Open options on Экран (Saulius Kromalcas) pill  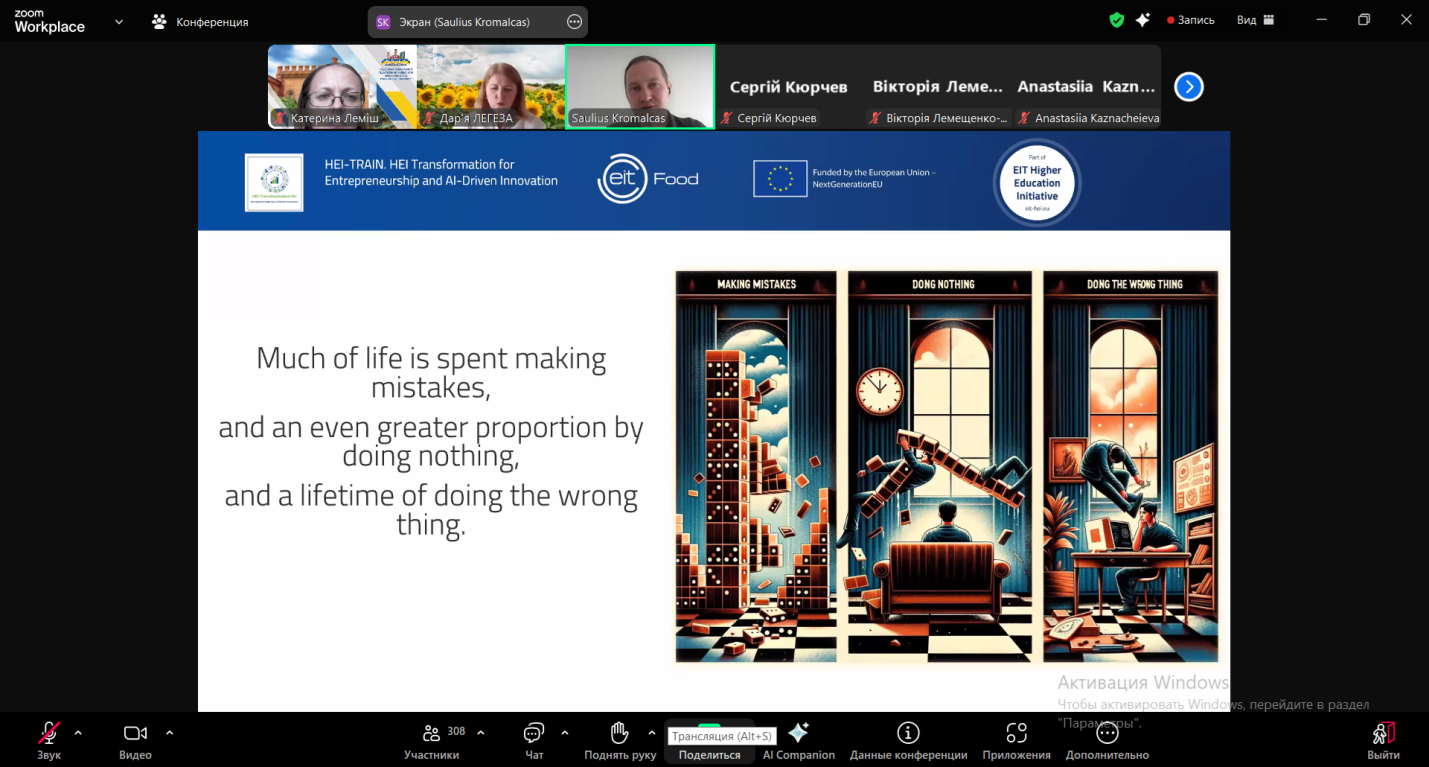pos(574,21)
